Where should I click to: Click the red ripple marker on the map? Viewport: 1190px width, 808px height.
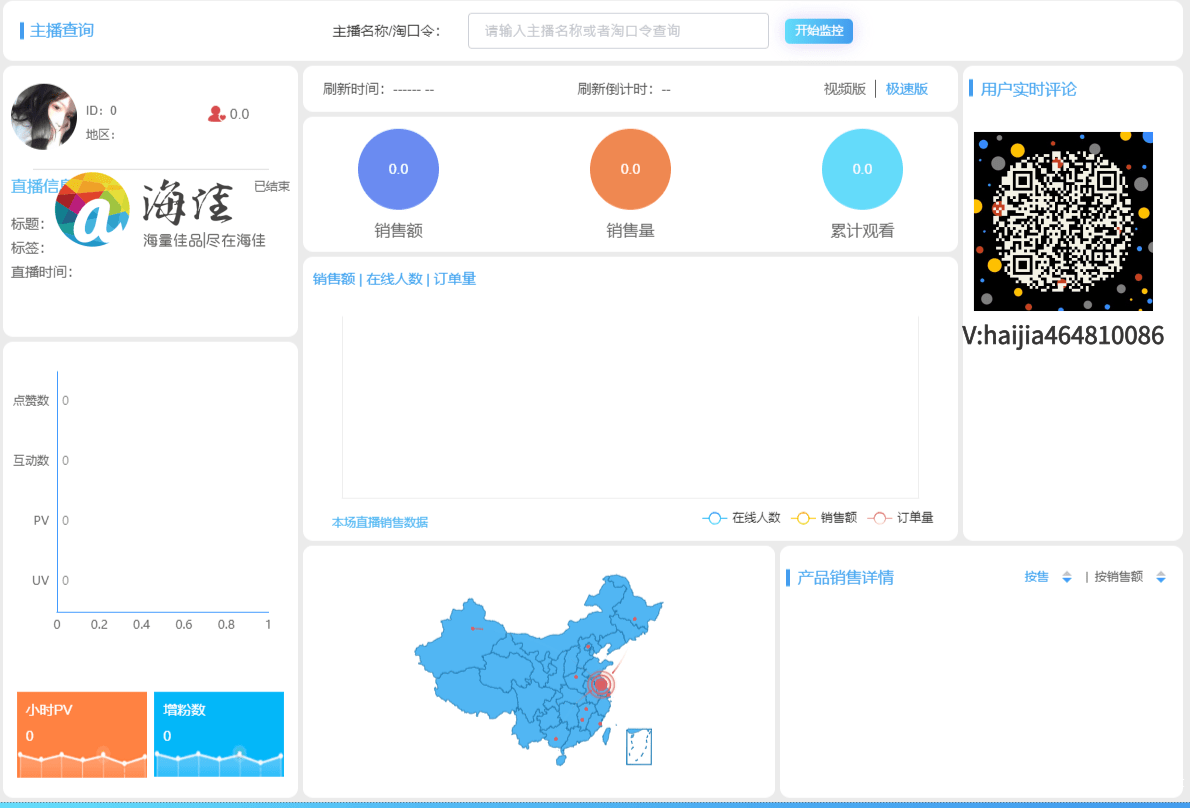[600, 684]
